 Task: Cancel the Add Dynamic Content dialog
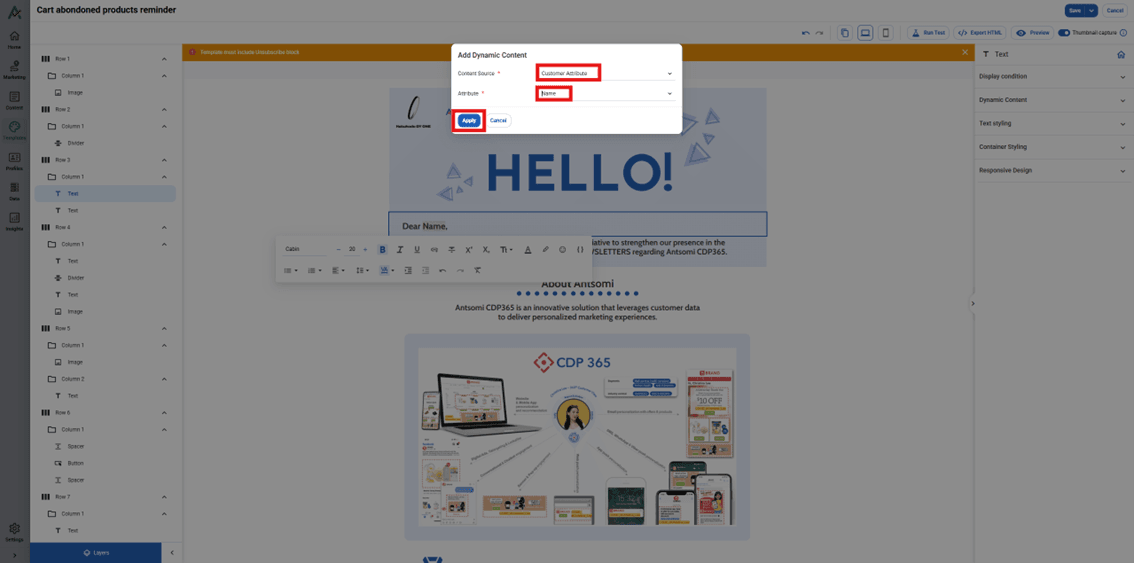(x=498, y=120)
